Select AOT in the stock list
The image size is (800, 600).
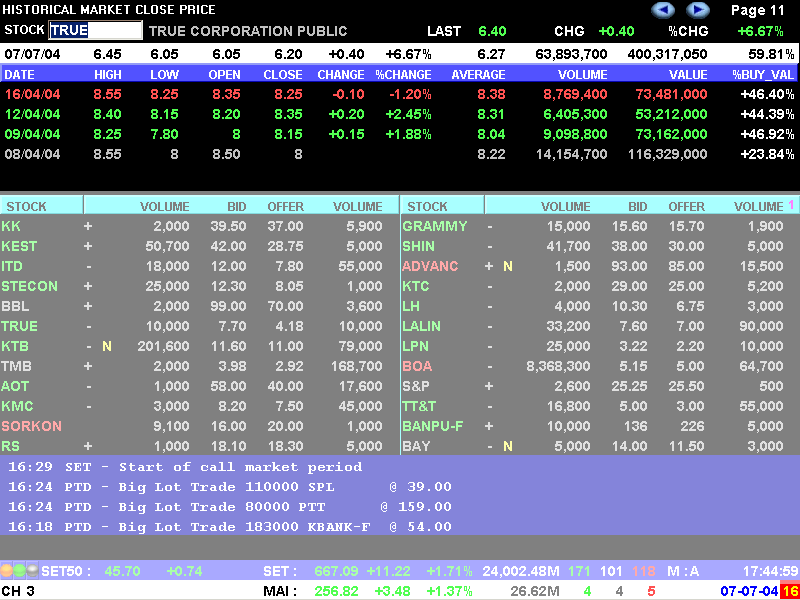pyautogui.click(x=15, y=386)
